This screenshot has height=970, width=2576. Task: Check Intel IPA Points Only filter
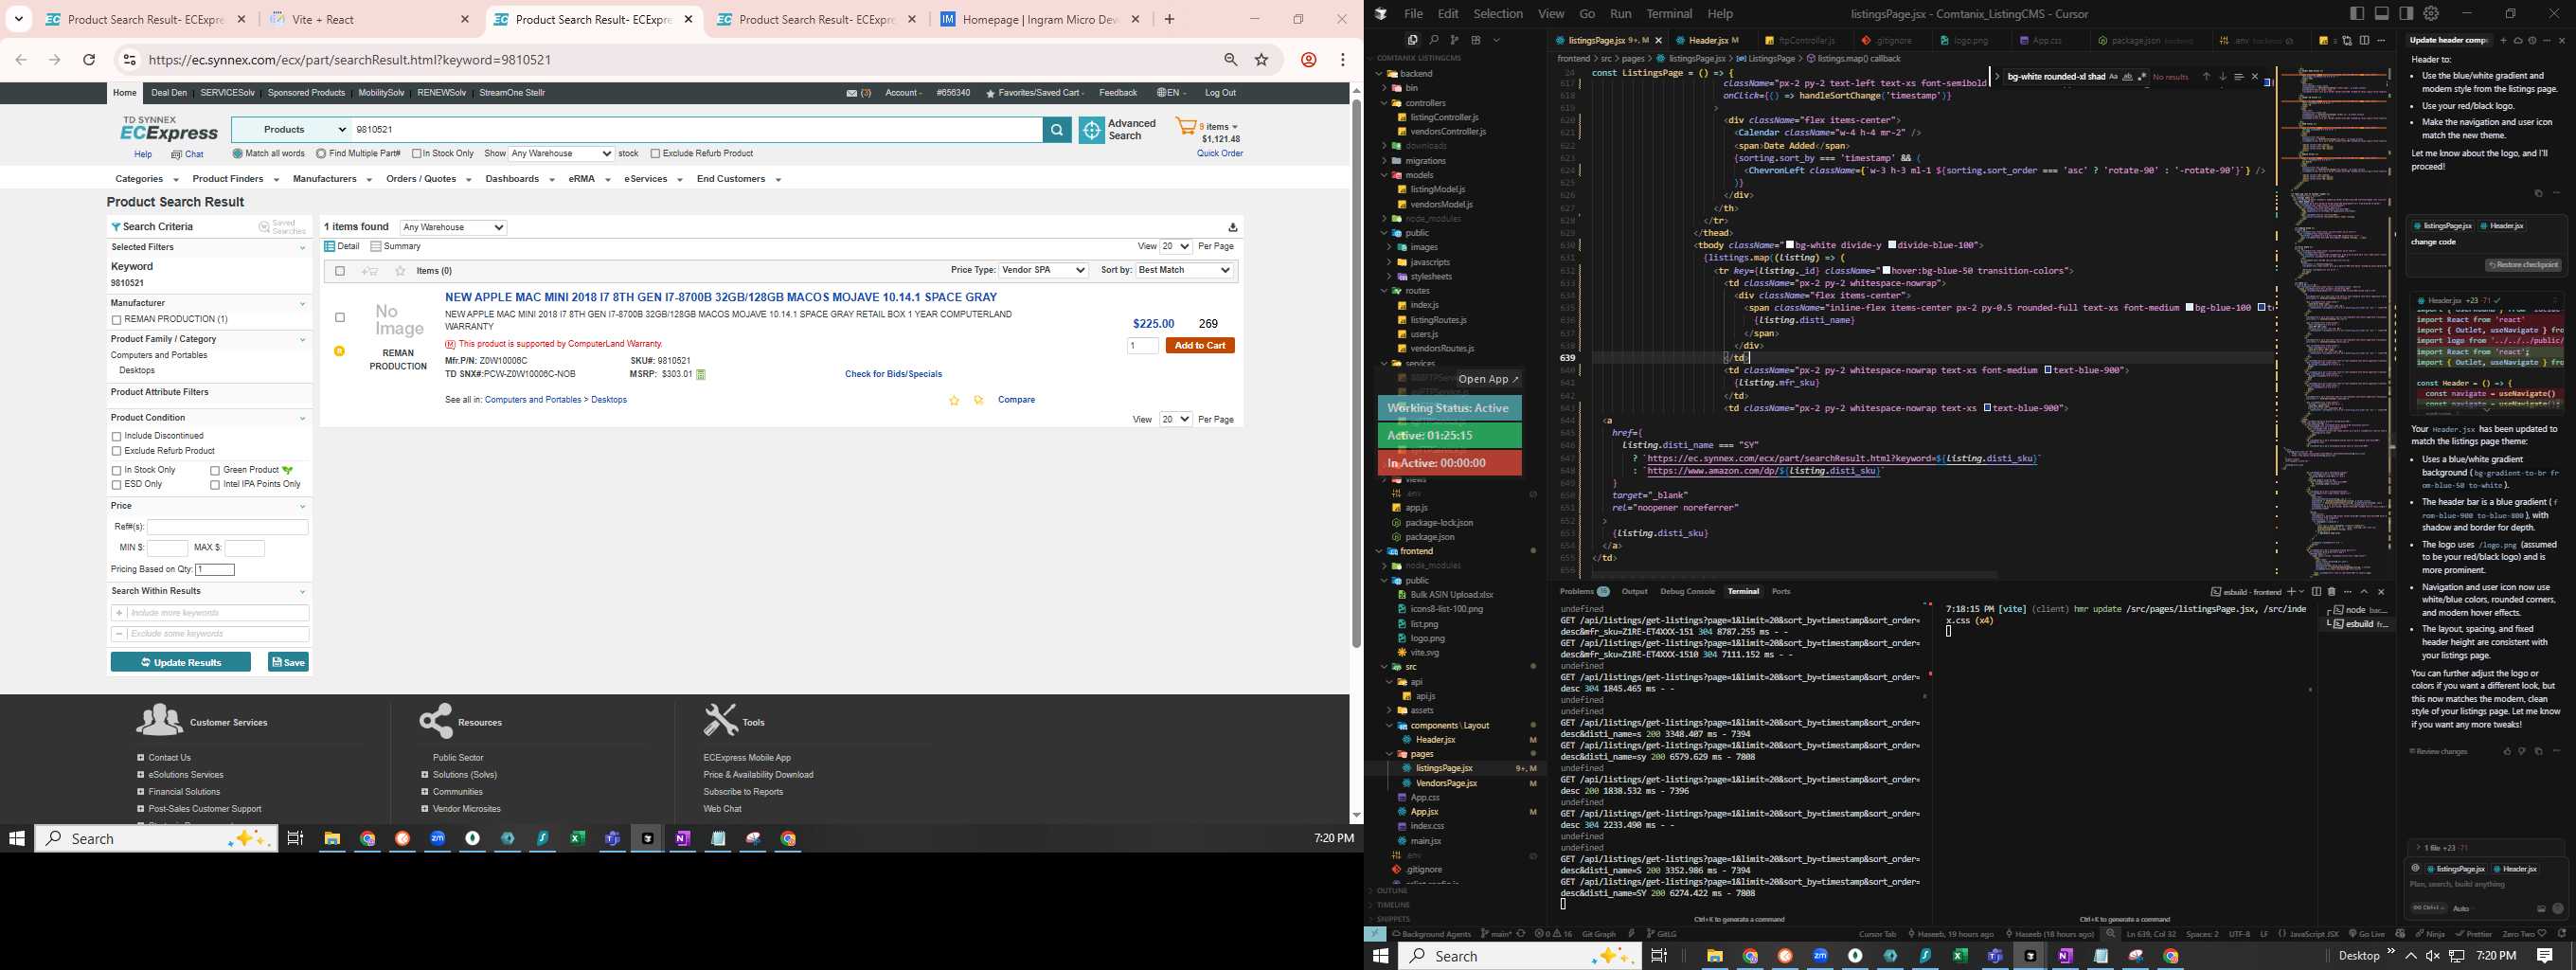[x=215, y=485]
